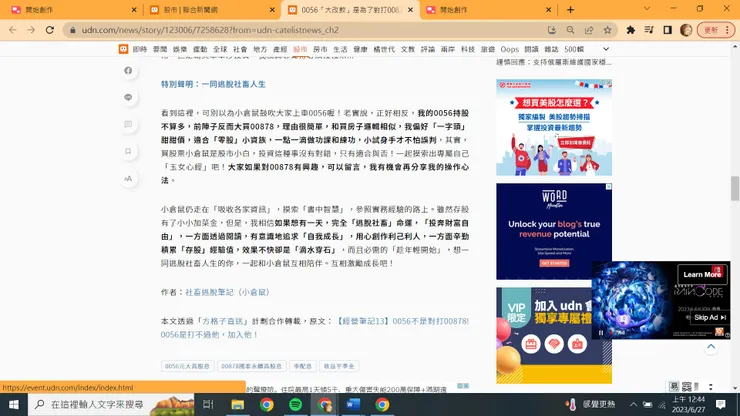
Task: Click the 0087 國泰永續高股息 tag
Action: [x=252, y=366]
